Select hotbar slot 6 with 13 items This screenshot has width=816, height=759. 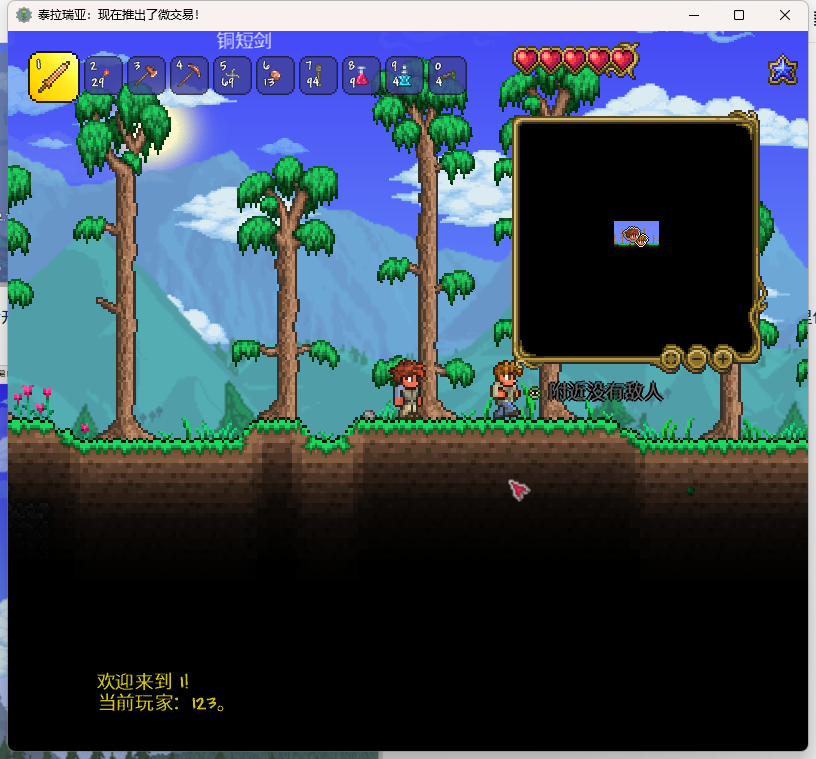click(x=275, y=75)
